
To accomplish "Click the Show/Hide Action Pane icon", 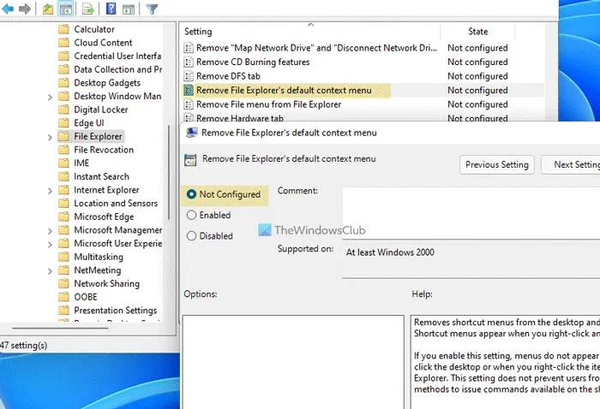I will (129, 9).
